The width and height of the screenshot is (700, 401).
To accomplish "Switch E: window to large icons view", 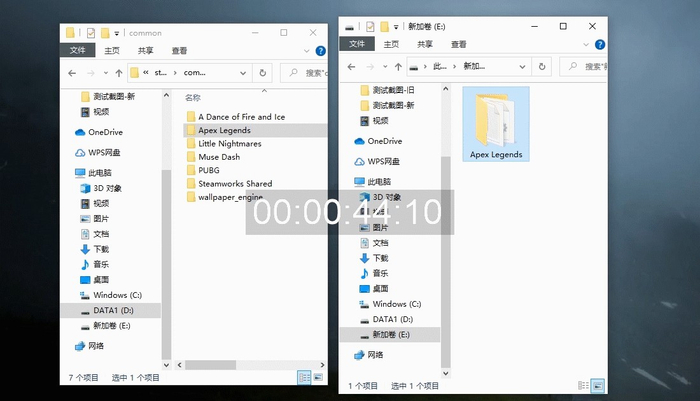I will (598, 385).
